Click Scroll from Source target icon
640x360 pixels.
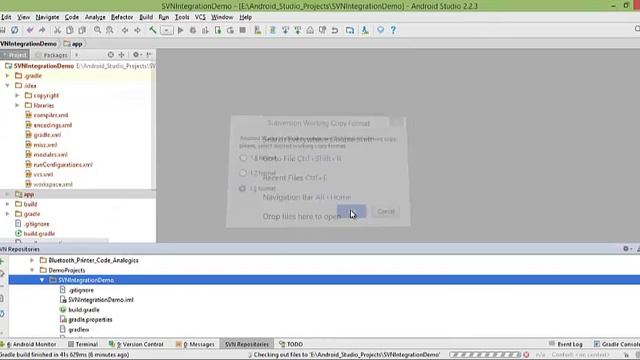(111, 55)
